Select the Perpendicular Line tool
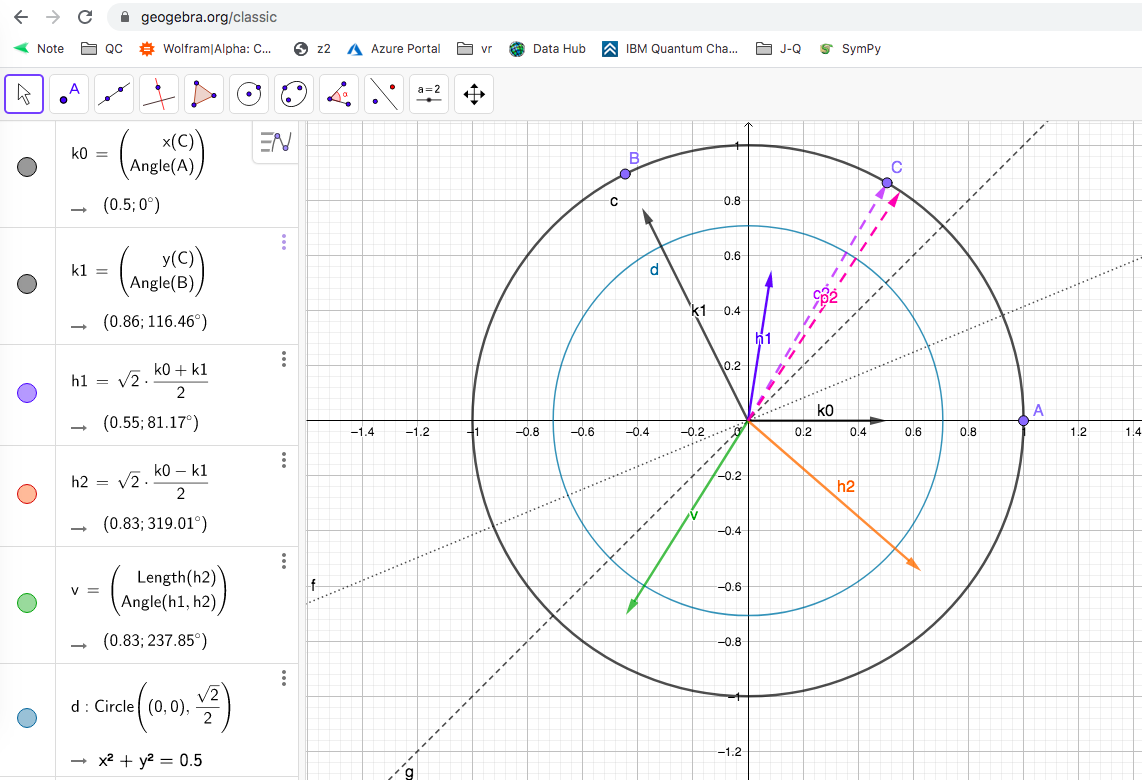The image size is (1142, 780). pos(159,94)
